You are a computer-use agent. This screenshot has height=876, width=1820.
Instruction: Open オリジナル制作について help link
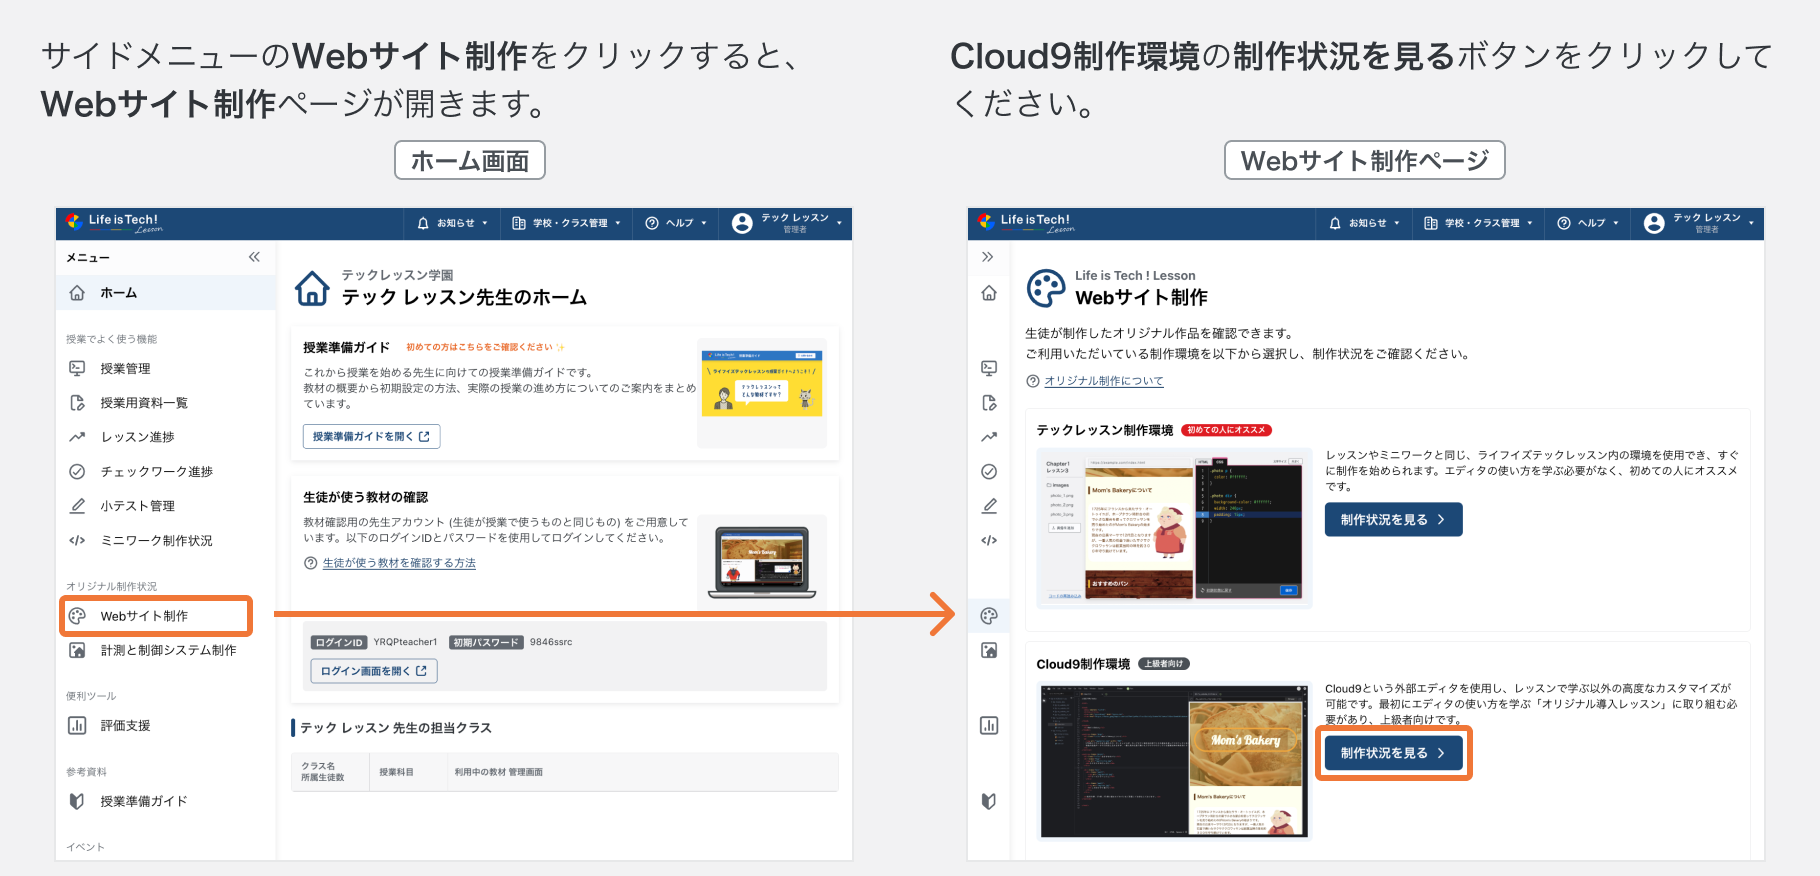point(1104,381)
